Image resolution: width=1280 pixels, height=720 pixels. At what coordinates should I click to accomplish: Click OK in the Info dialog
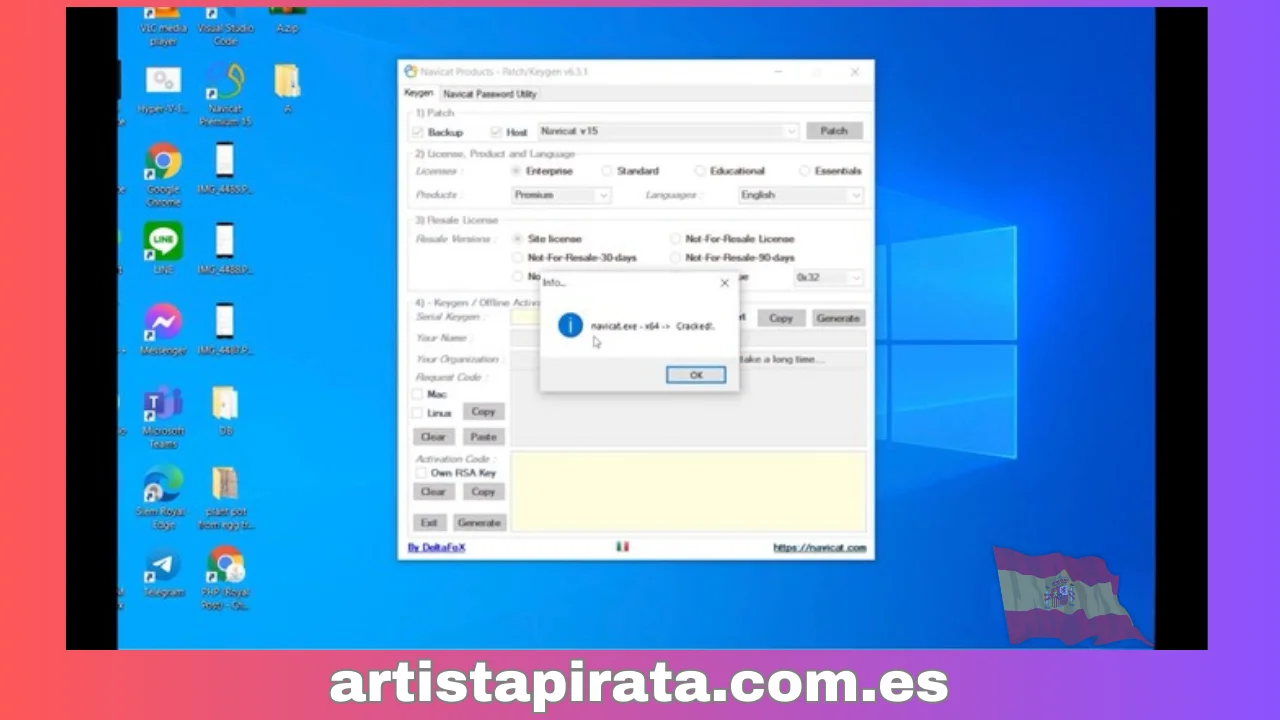pyautogui.click(x=696, y=375)
